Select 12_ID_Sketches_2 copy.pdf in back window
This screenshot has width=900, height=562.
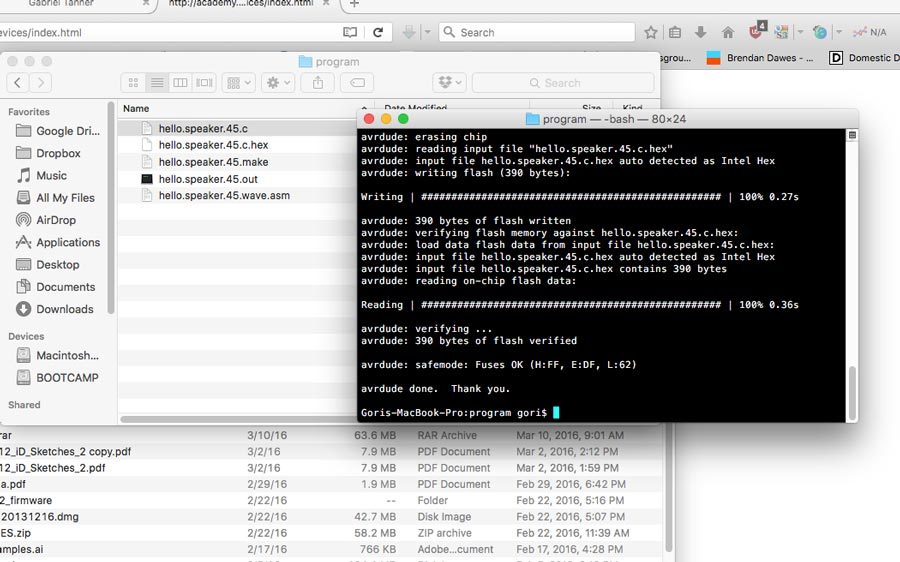(65, 451)
